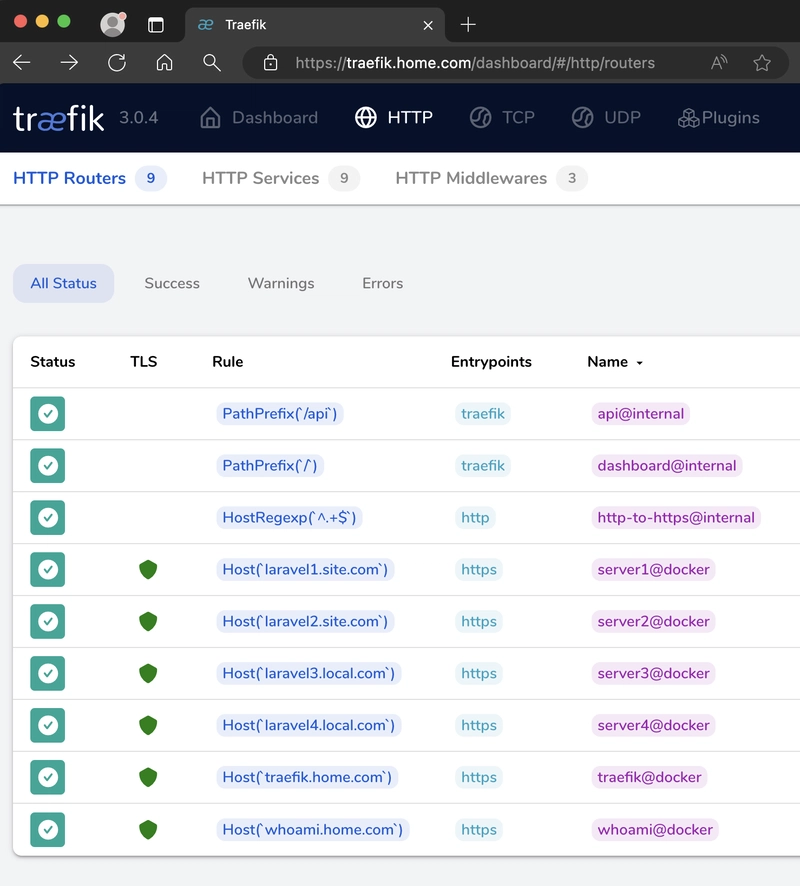Screen dimensions: 800x886
Task: Open the Plugins section
Action: [x=718, y=118]
